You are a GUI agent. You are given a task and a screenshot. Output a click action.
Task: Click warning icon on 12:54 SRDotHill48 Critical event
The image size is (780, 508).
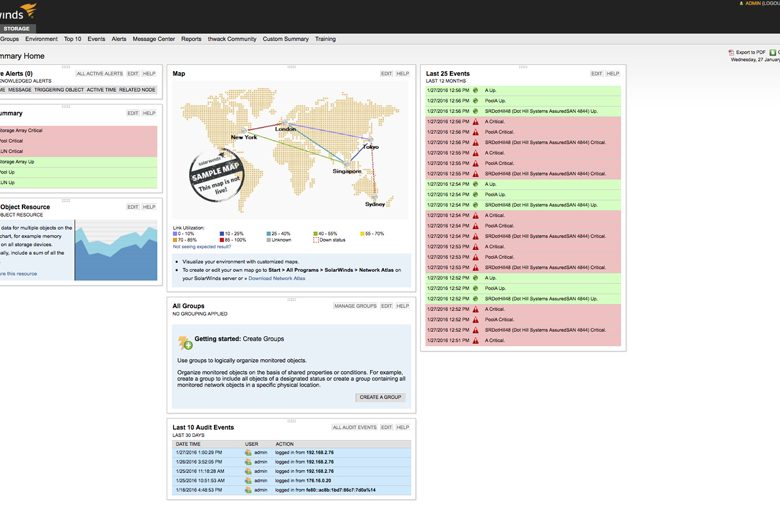pos(475,236)
